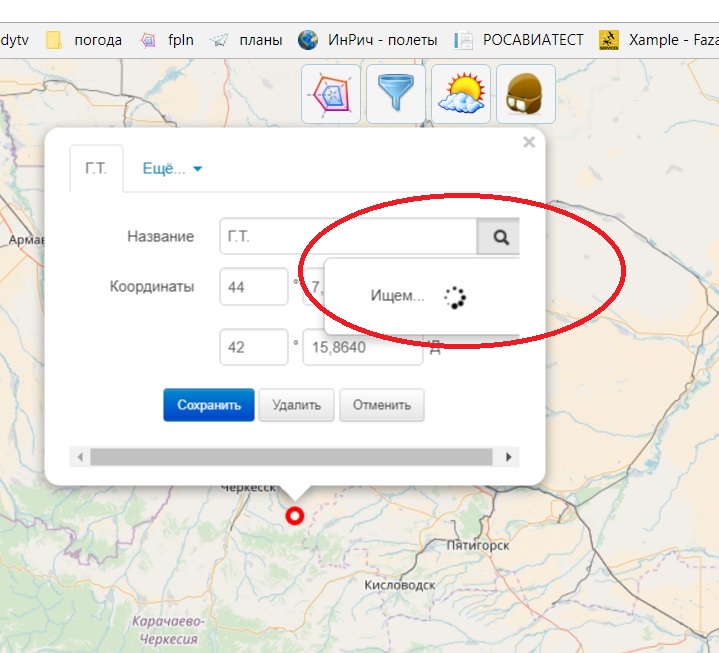Open the ИнРич - полеты bookmark

click(368, 40)
